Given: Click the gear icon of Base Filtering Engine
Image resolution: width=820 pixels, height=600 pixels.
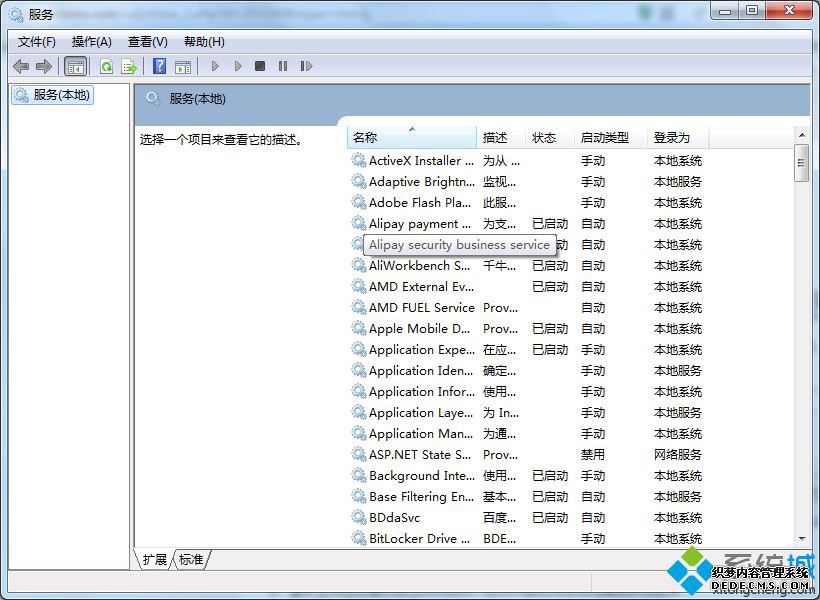Looking at the screenshot, I should [x=358, y=496].
